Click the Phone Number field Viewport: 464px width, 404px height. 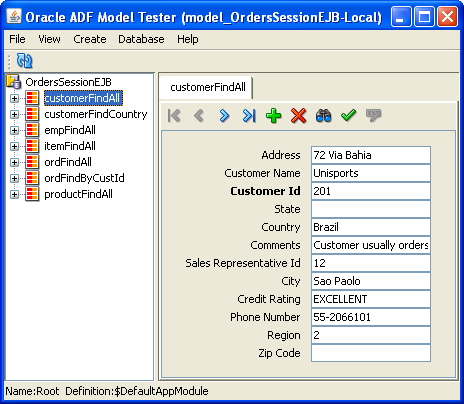pos(371,317)
